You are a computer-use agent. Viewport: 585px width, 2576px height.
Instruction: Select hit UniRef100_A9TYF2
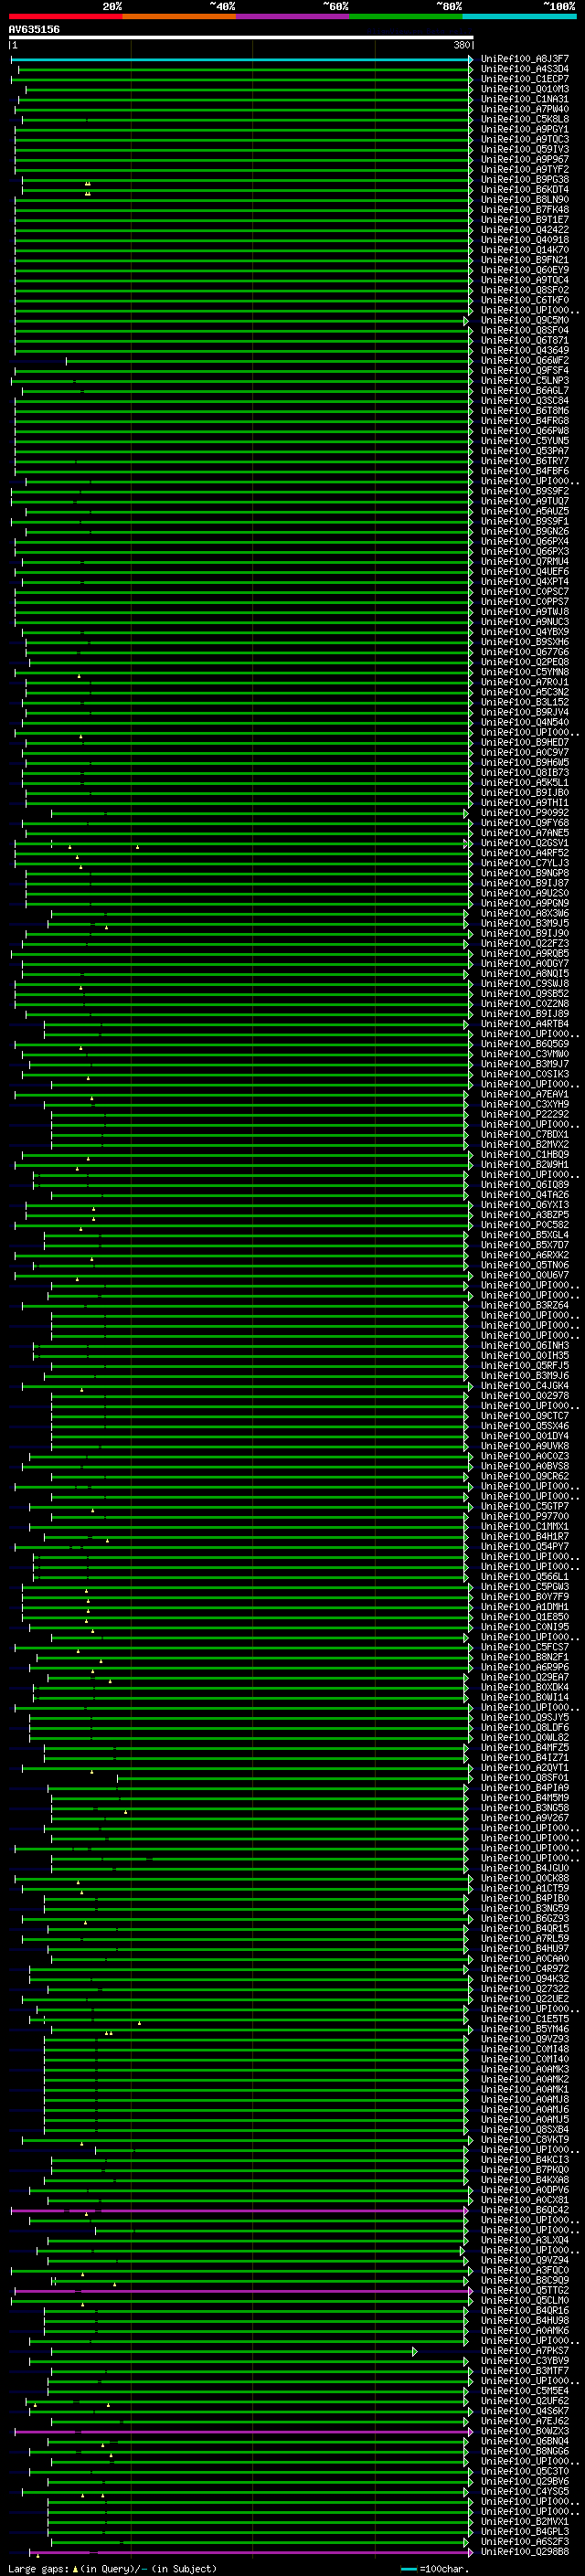click(525, 169)
